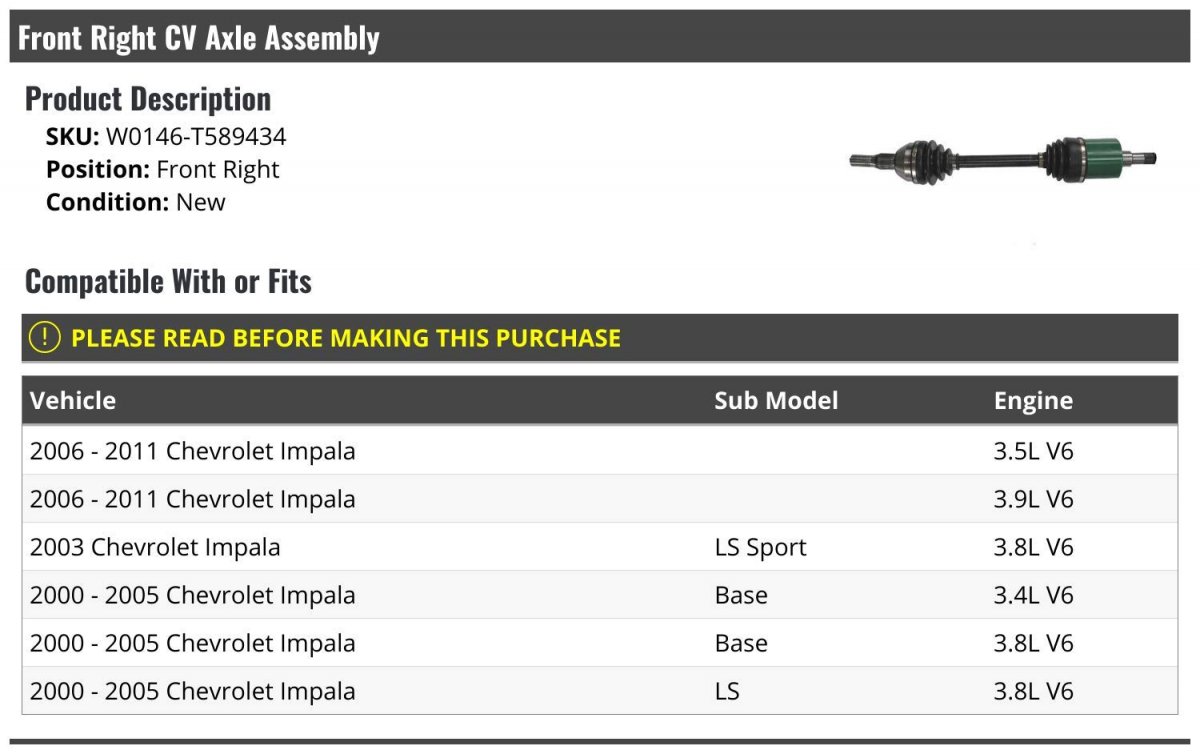Select the Vehicle column header
The height and width of the screenshot is (754, 1200).
pos(73,401)
